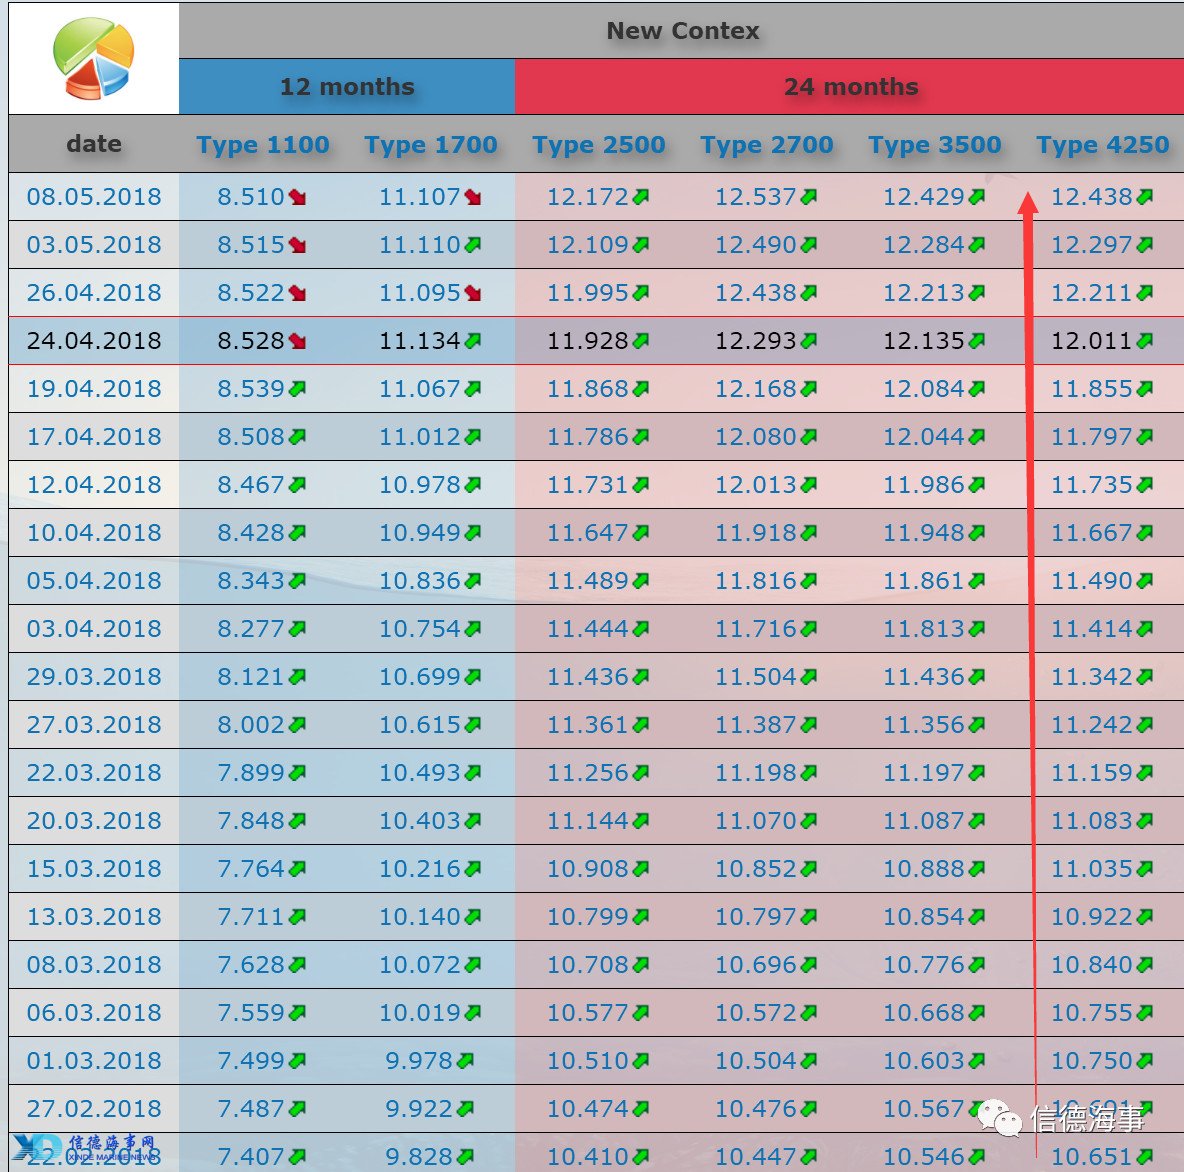The height and width of the screenshot is (1172, 1184).
Task: Click the green up arrow beside 10.577
Action: pos(641,1013)
